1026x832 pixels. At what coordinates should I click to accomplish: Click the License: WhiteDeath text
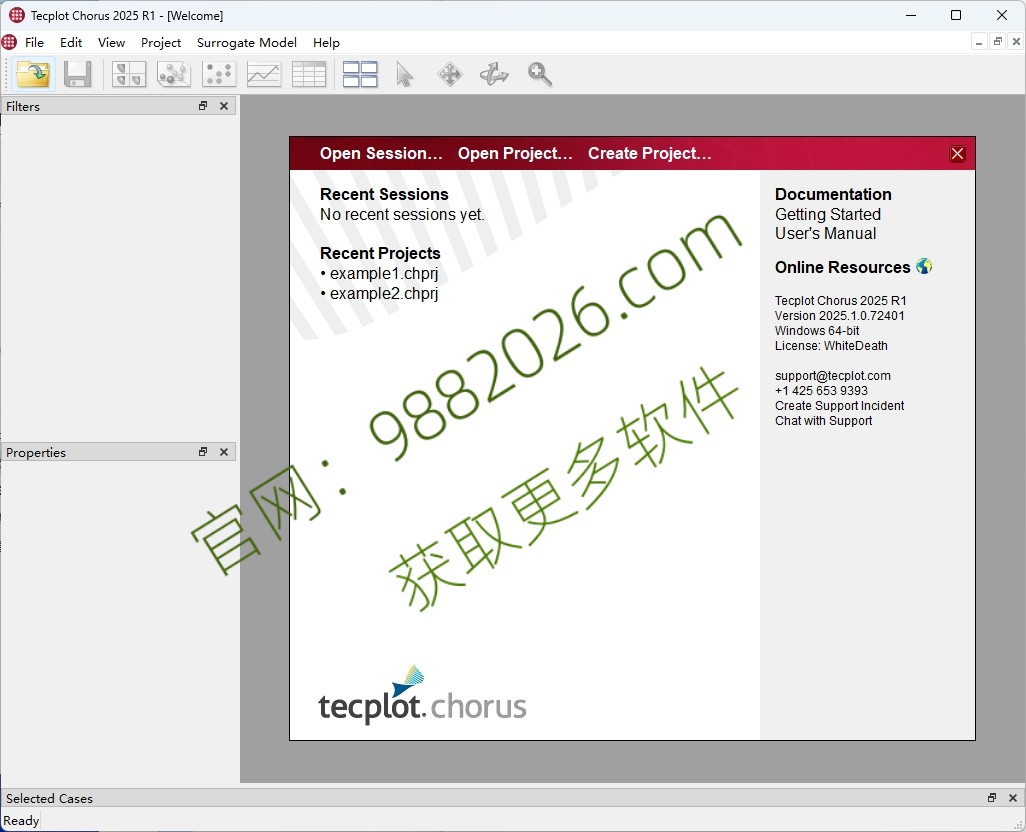pos(831,345)
